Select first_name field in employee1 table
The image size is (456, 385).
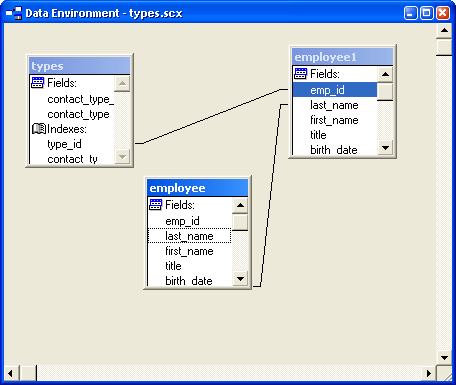334,120
